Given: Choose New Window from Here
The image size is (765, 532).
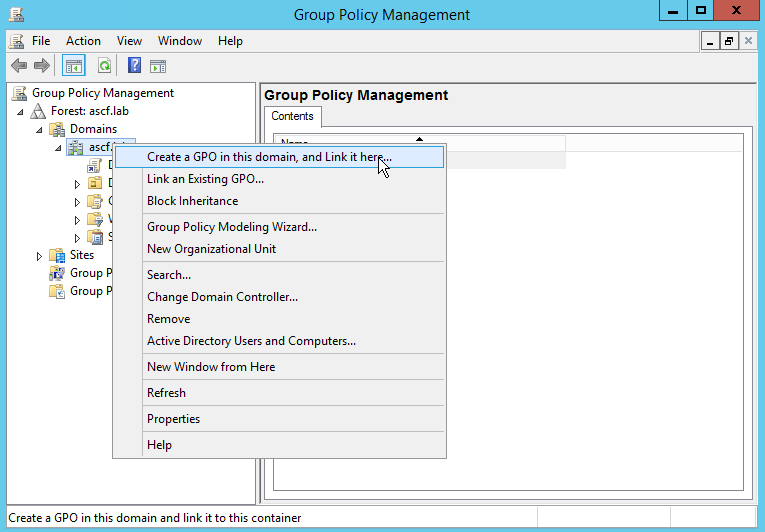Looking at the screenshot, I should click(280, 367).
